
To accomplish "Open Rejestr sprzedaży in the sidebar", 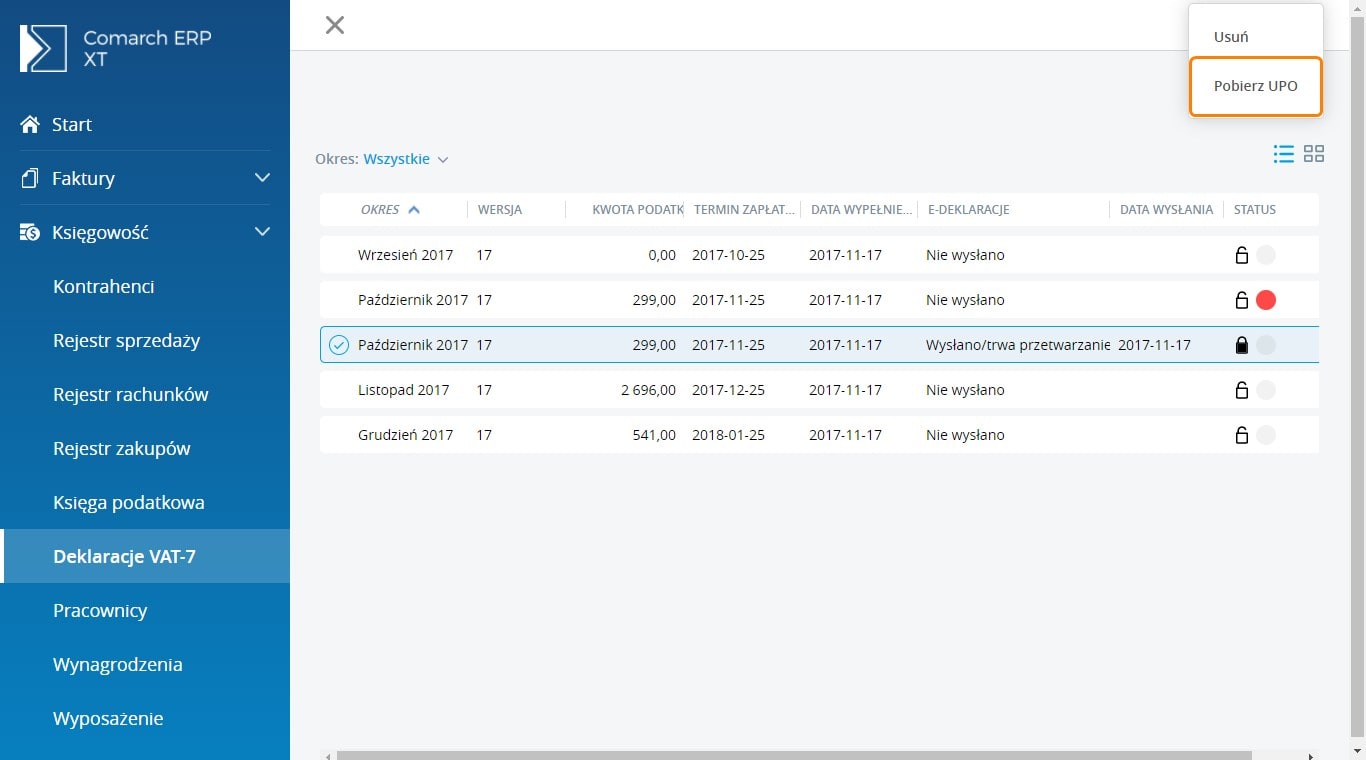I will point(126,340).
